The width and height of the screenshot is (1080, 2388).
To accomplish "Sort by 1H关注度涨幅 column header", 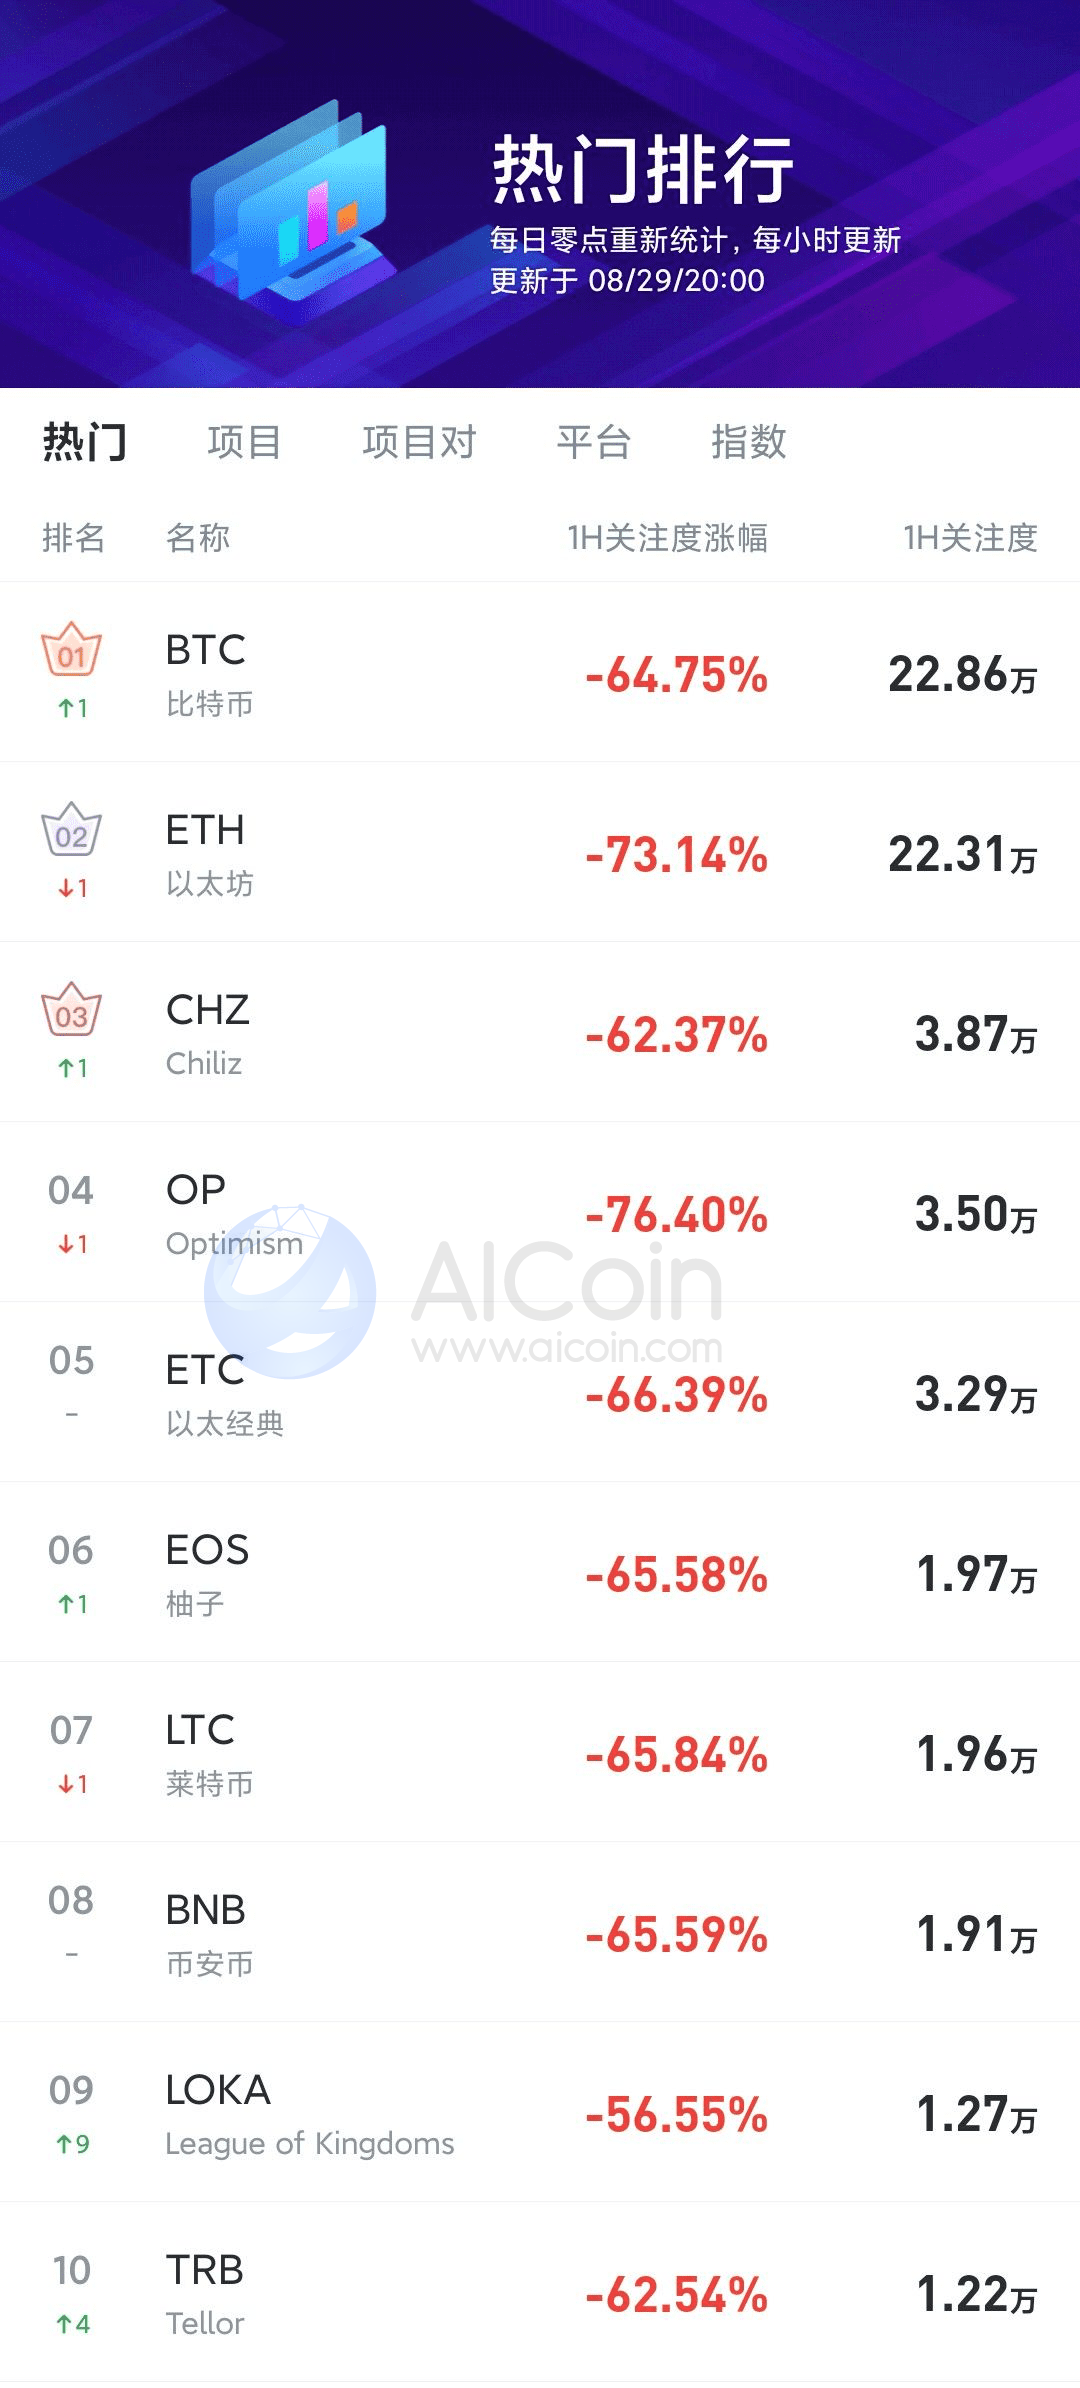I will (668, 538).
